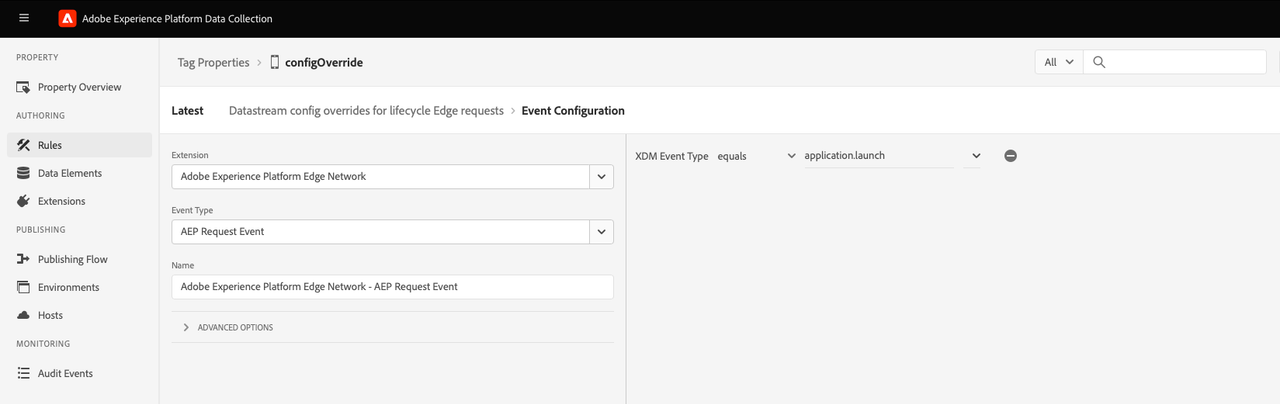
Task: Click the PUBLISHING section header
Action: coord(42,229)
